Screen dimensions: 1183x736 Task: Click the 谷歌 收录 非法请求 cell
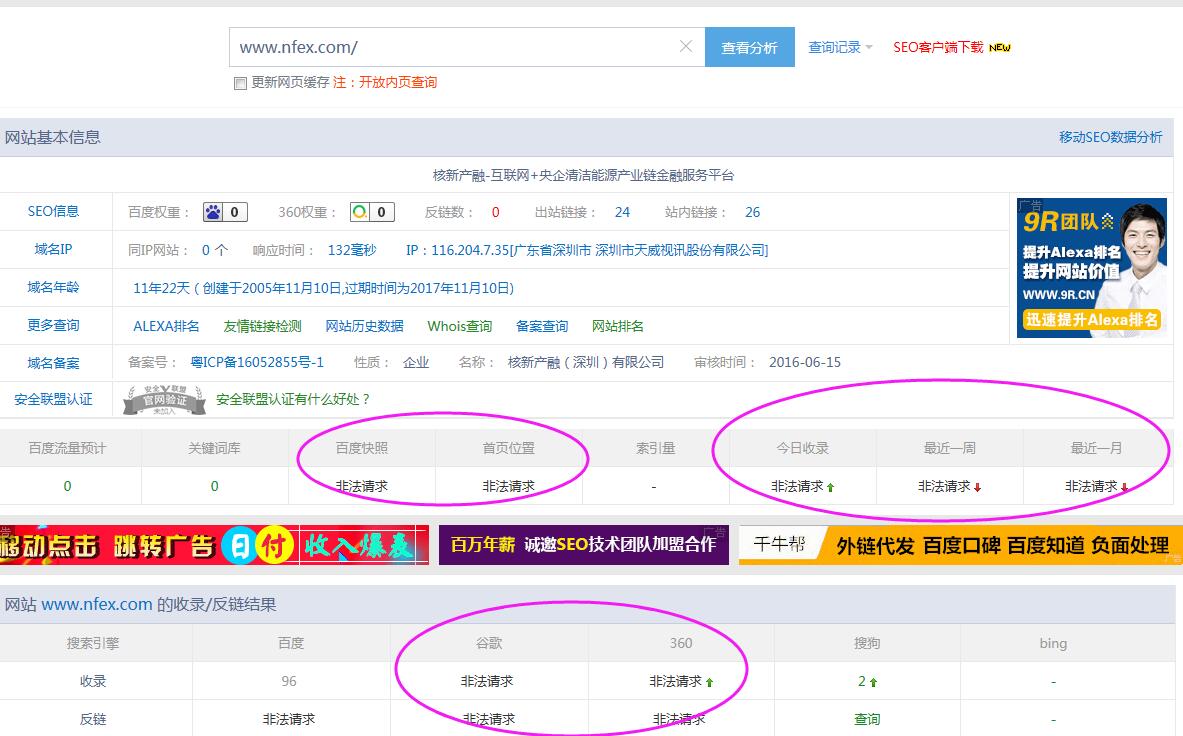489,682
